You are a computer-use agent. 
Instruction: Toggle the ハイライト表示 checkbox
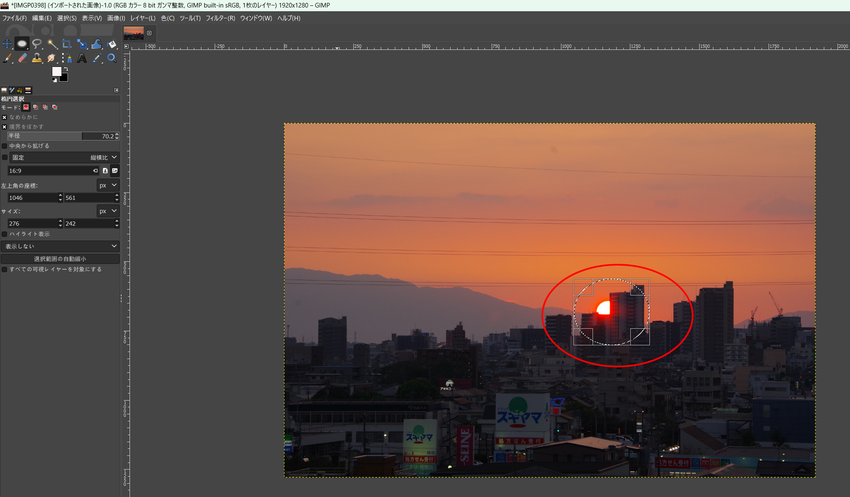[x=4, y=234]
